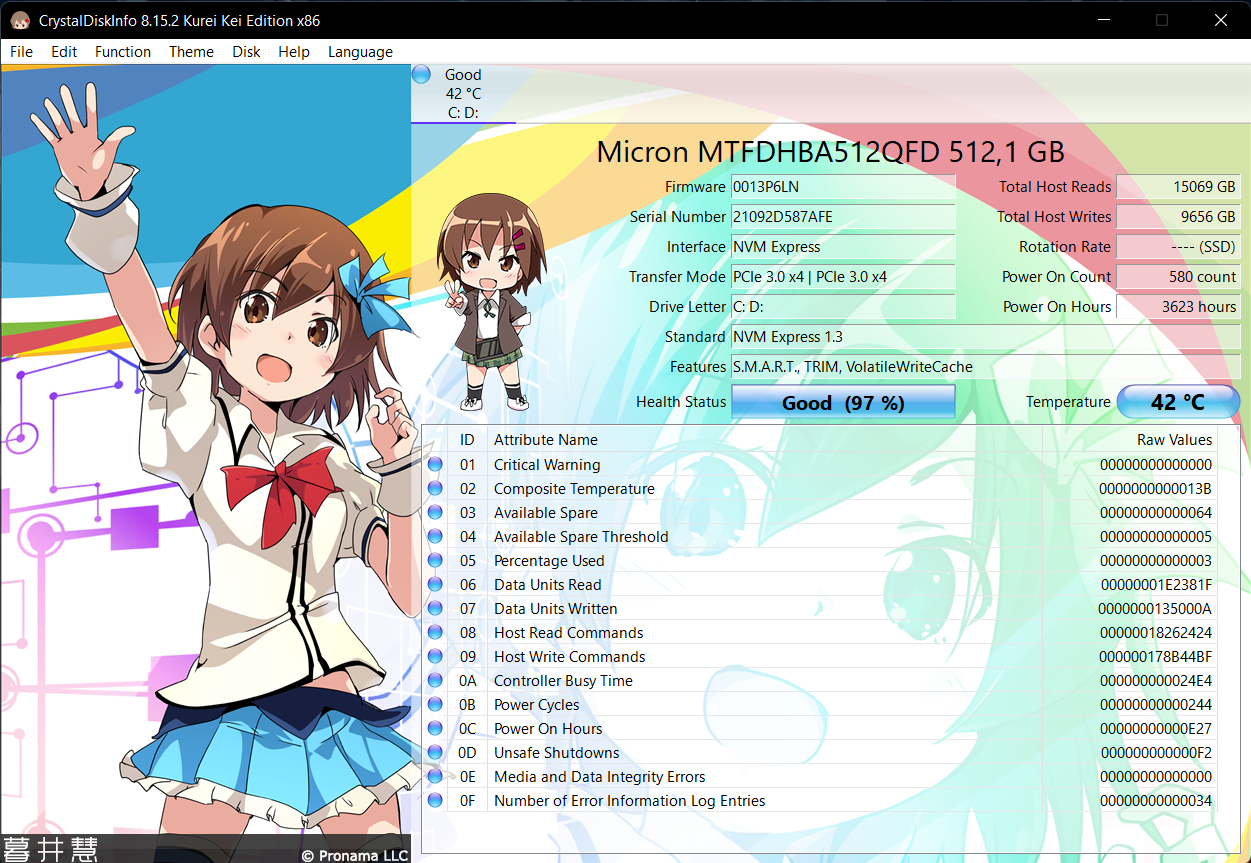This screenshot has height=863, width=1251.
Task: Click the 42 °C temperature button
Action: pos(1178,402)
